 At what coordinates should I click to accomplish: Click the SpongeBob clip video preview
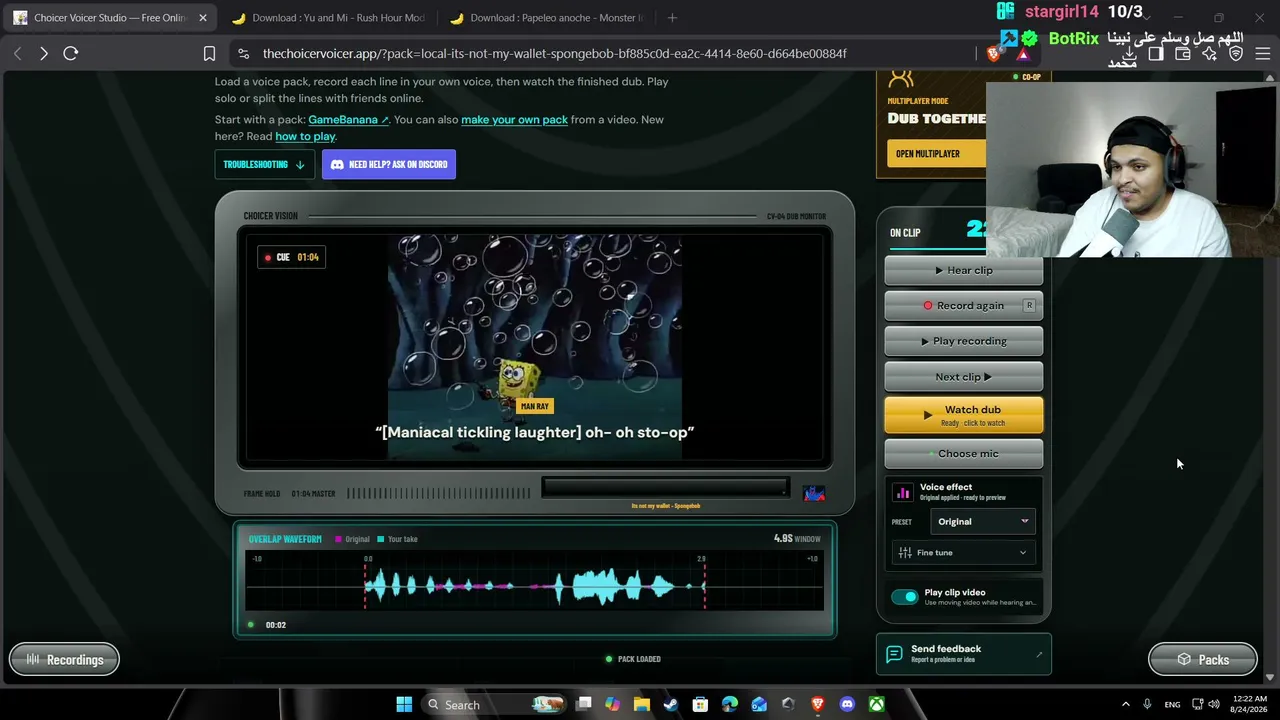click(x=535, y=347)
